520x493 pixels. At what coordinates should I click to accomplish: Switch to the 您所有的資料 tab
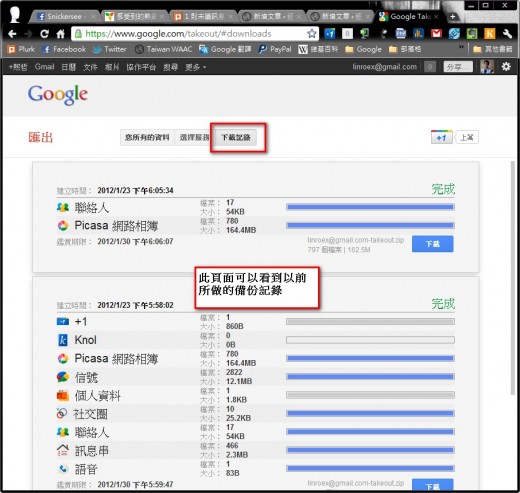pyautogui.click(x=147, y=137)
